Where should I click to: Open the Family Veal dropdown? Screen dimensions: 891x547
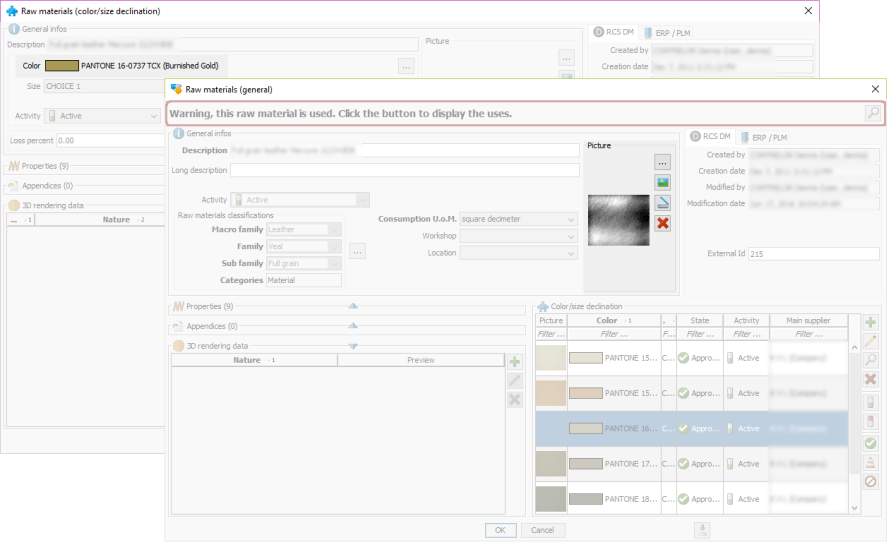click(335, 247)
